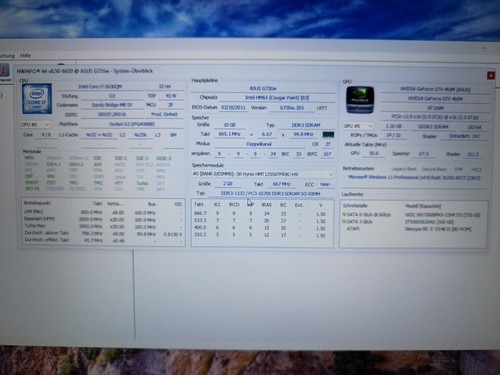This screenshot has width=500, height=375.
Task: Click the DDR3-1332 / PC3-10700 type value
Action: click(270, 193)
